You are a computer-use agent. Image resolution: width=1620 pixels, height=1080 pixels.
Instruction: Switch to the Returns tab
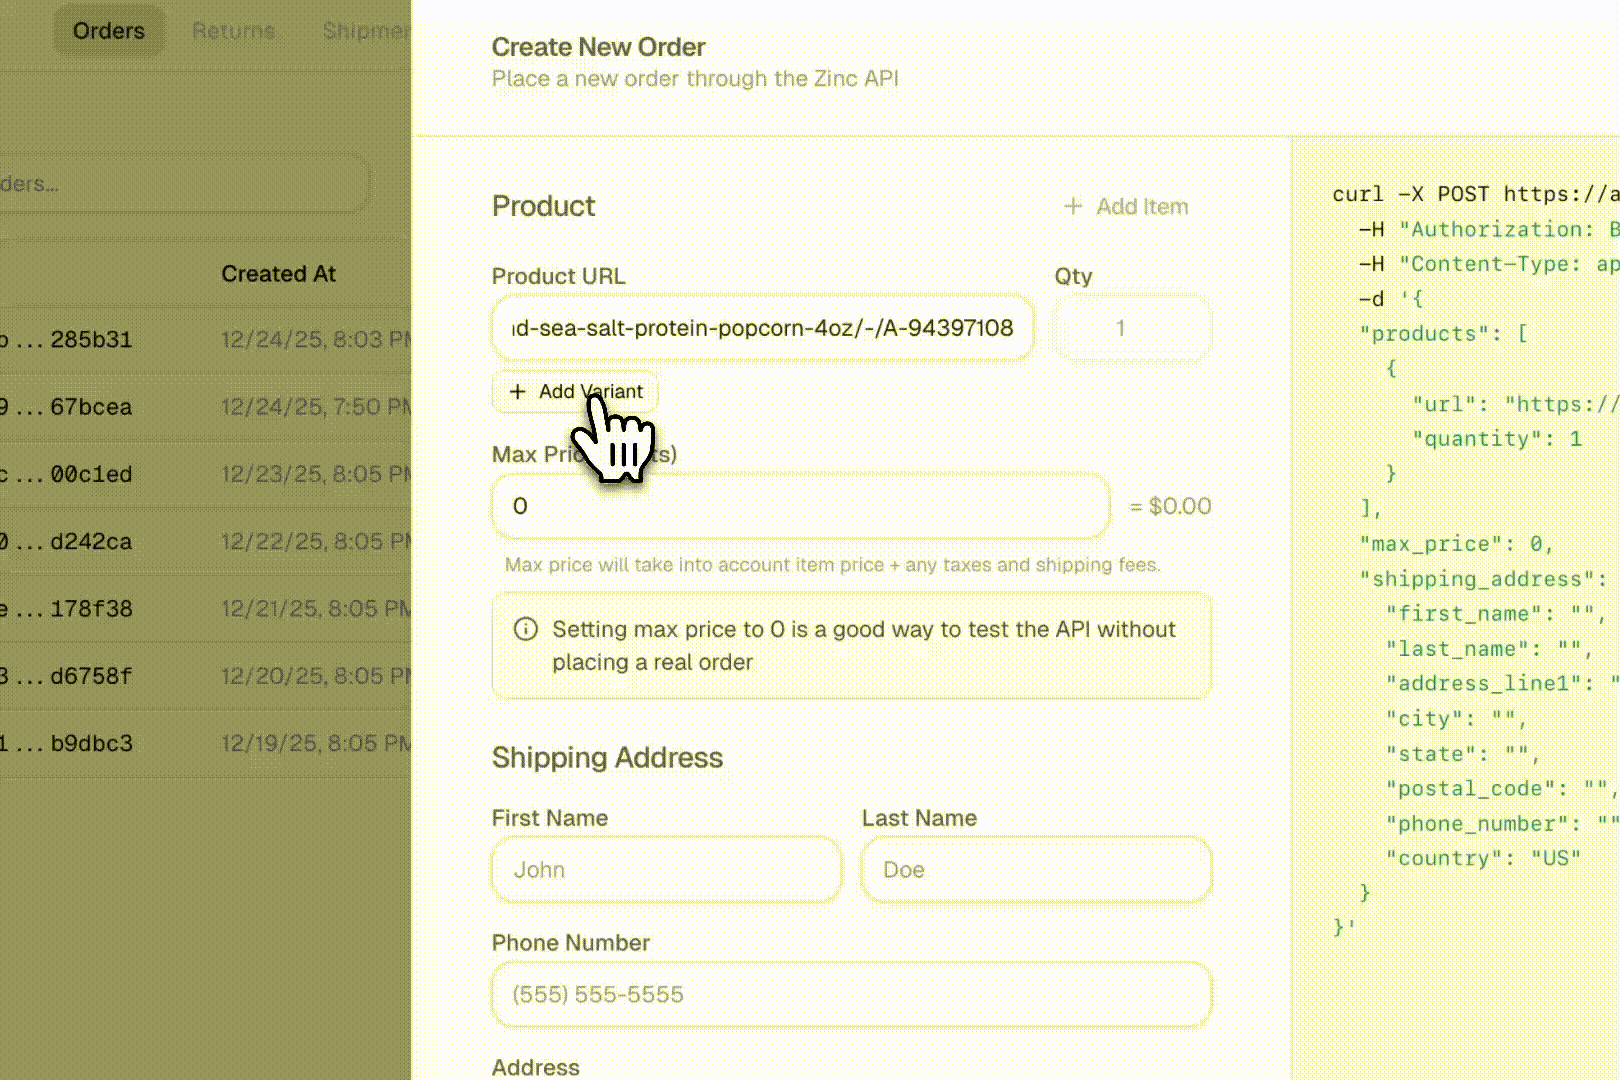(232, 30)
